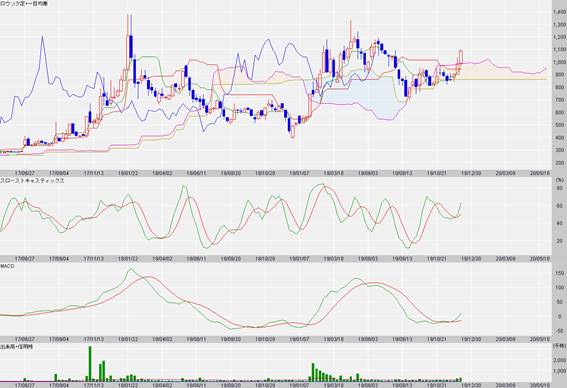Select the スローストキャスティックス panel title
Viewport: 567px width, 388px height.
click(32, 180)
